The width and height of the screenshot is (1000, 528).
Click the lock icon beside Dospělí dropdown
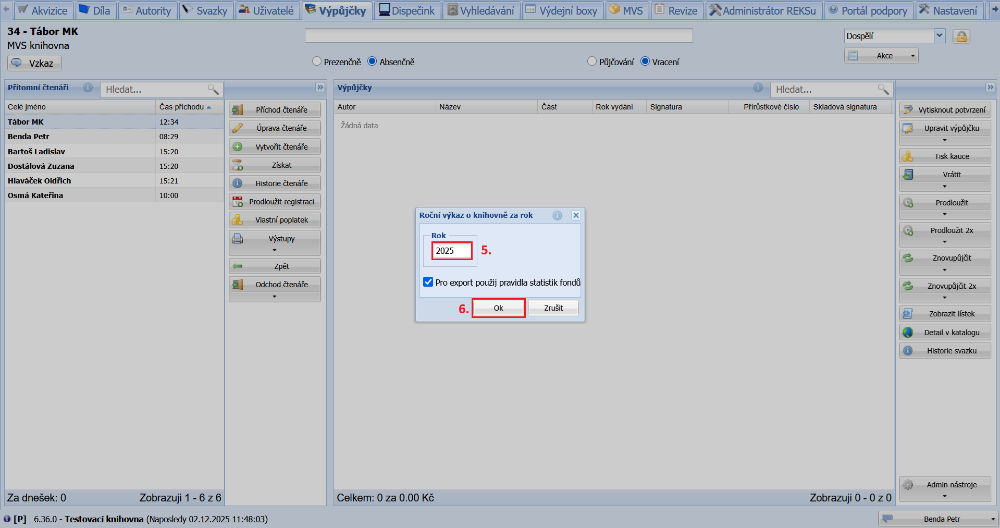coord(961,36)
